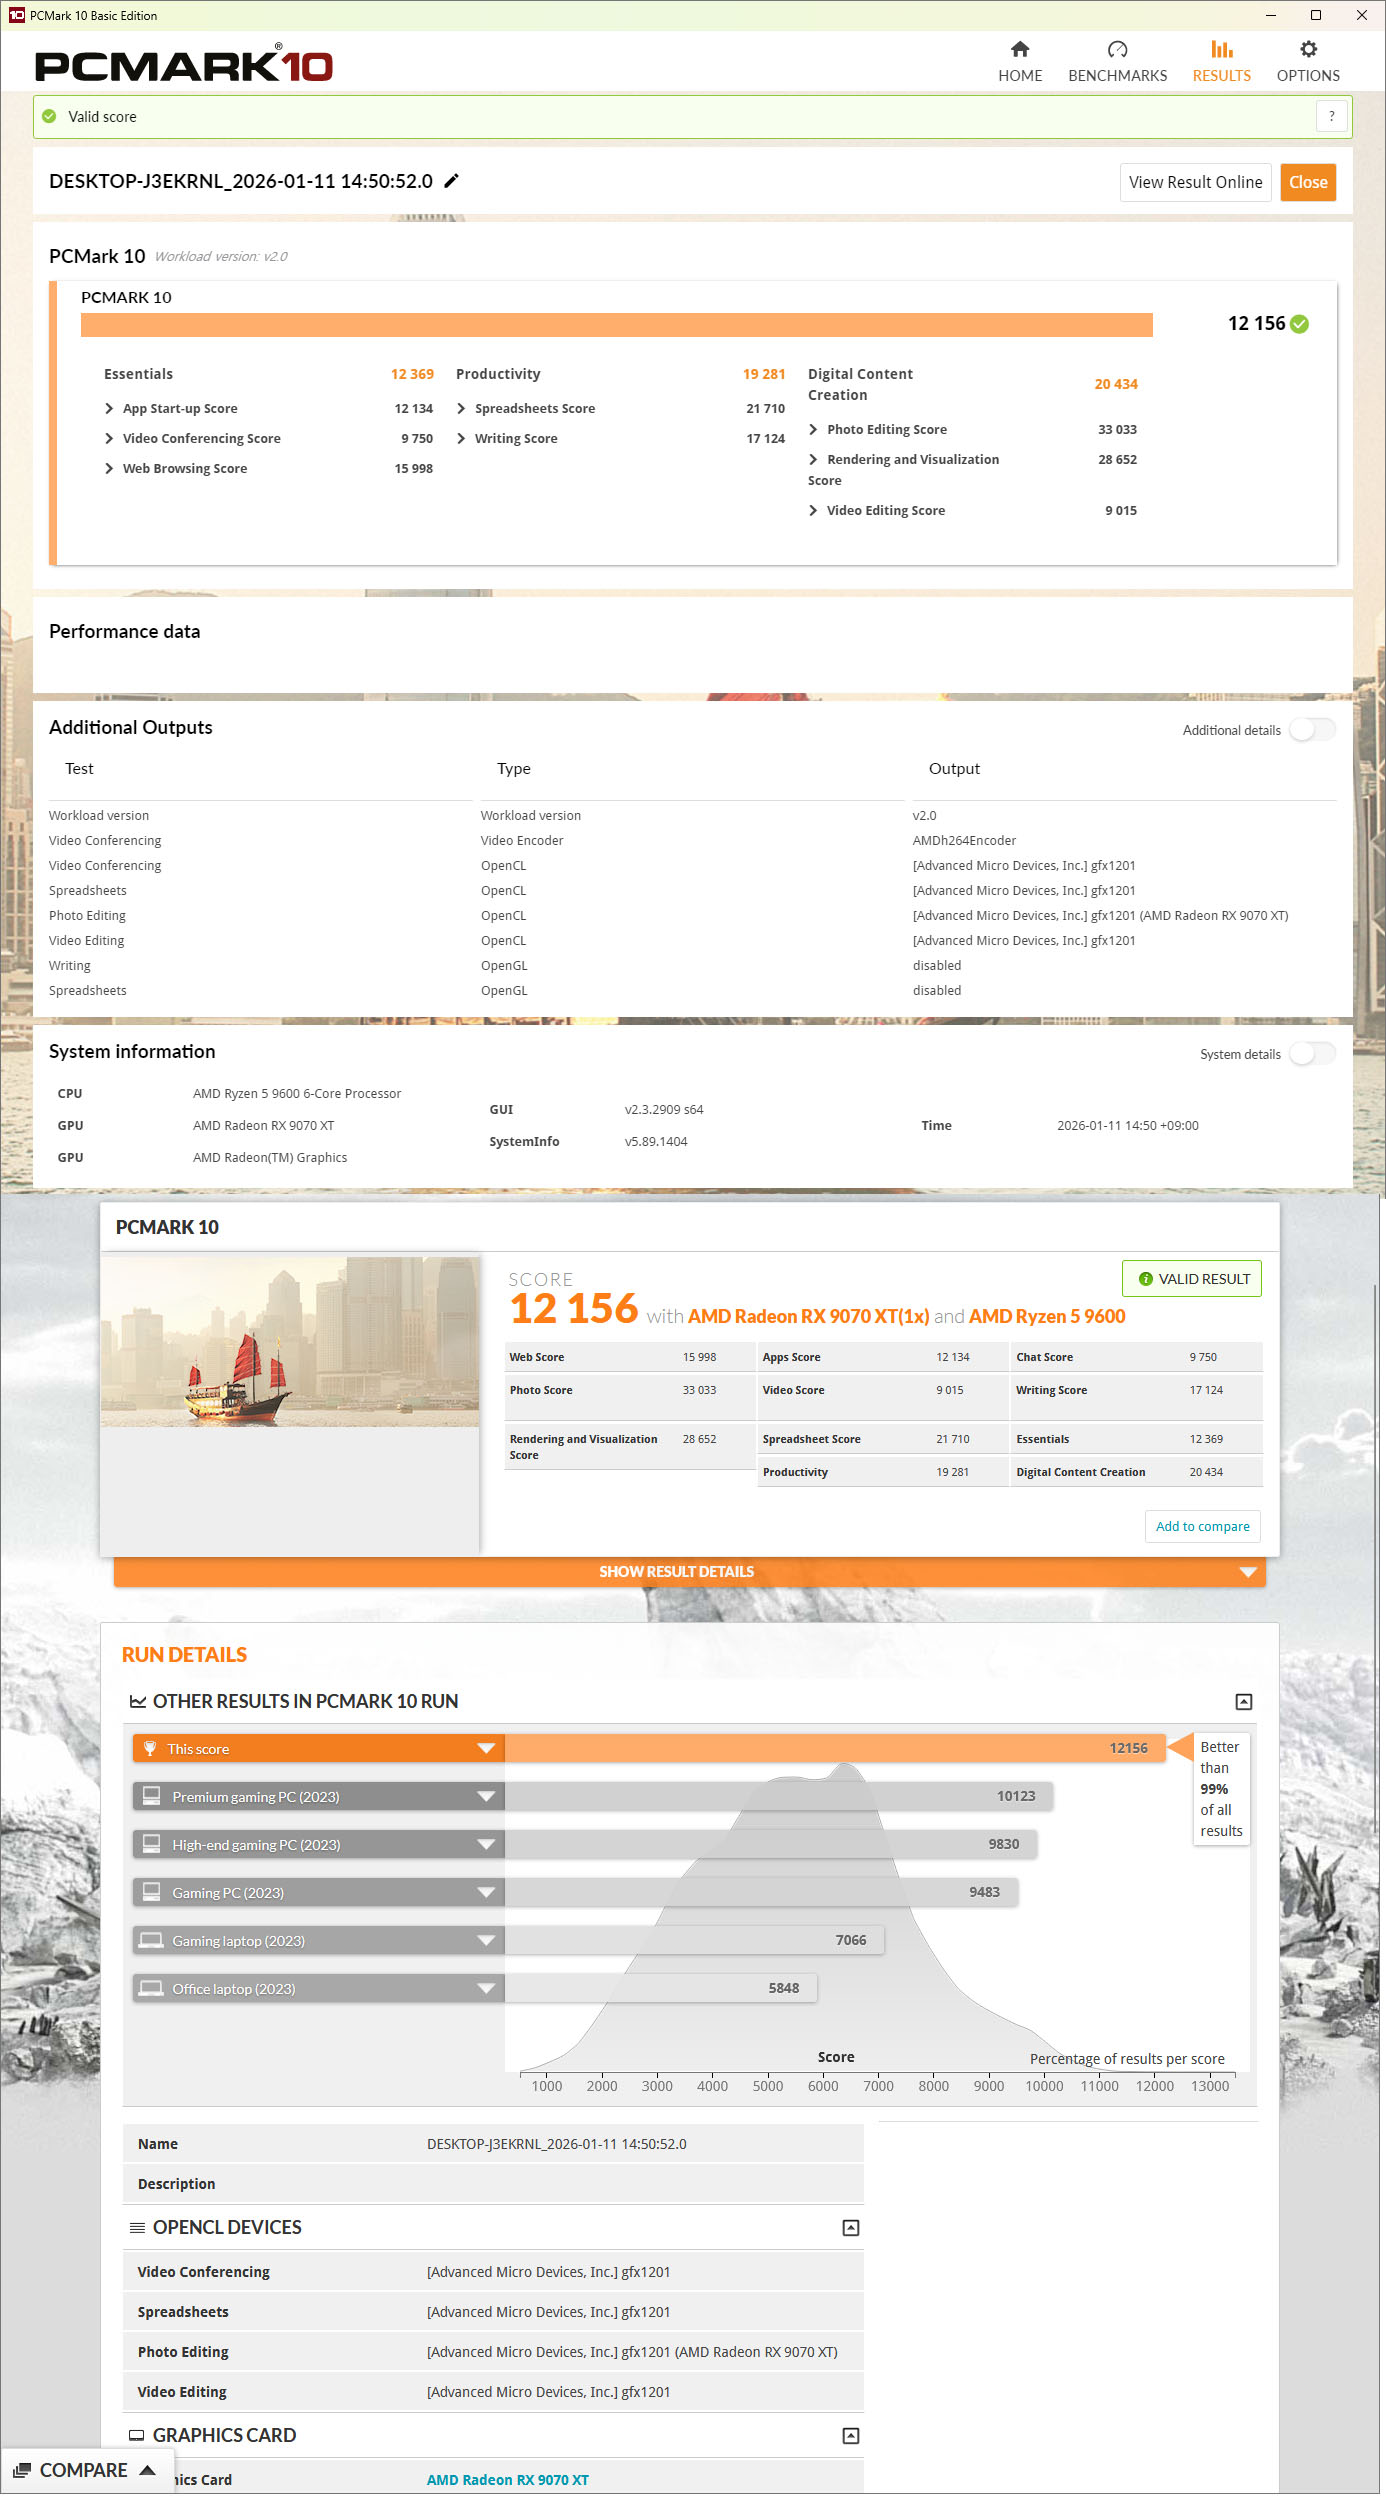Expand the Web Browsing Score row
This screenshot has width=1386, height=2498.
tap(109, 469)
